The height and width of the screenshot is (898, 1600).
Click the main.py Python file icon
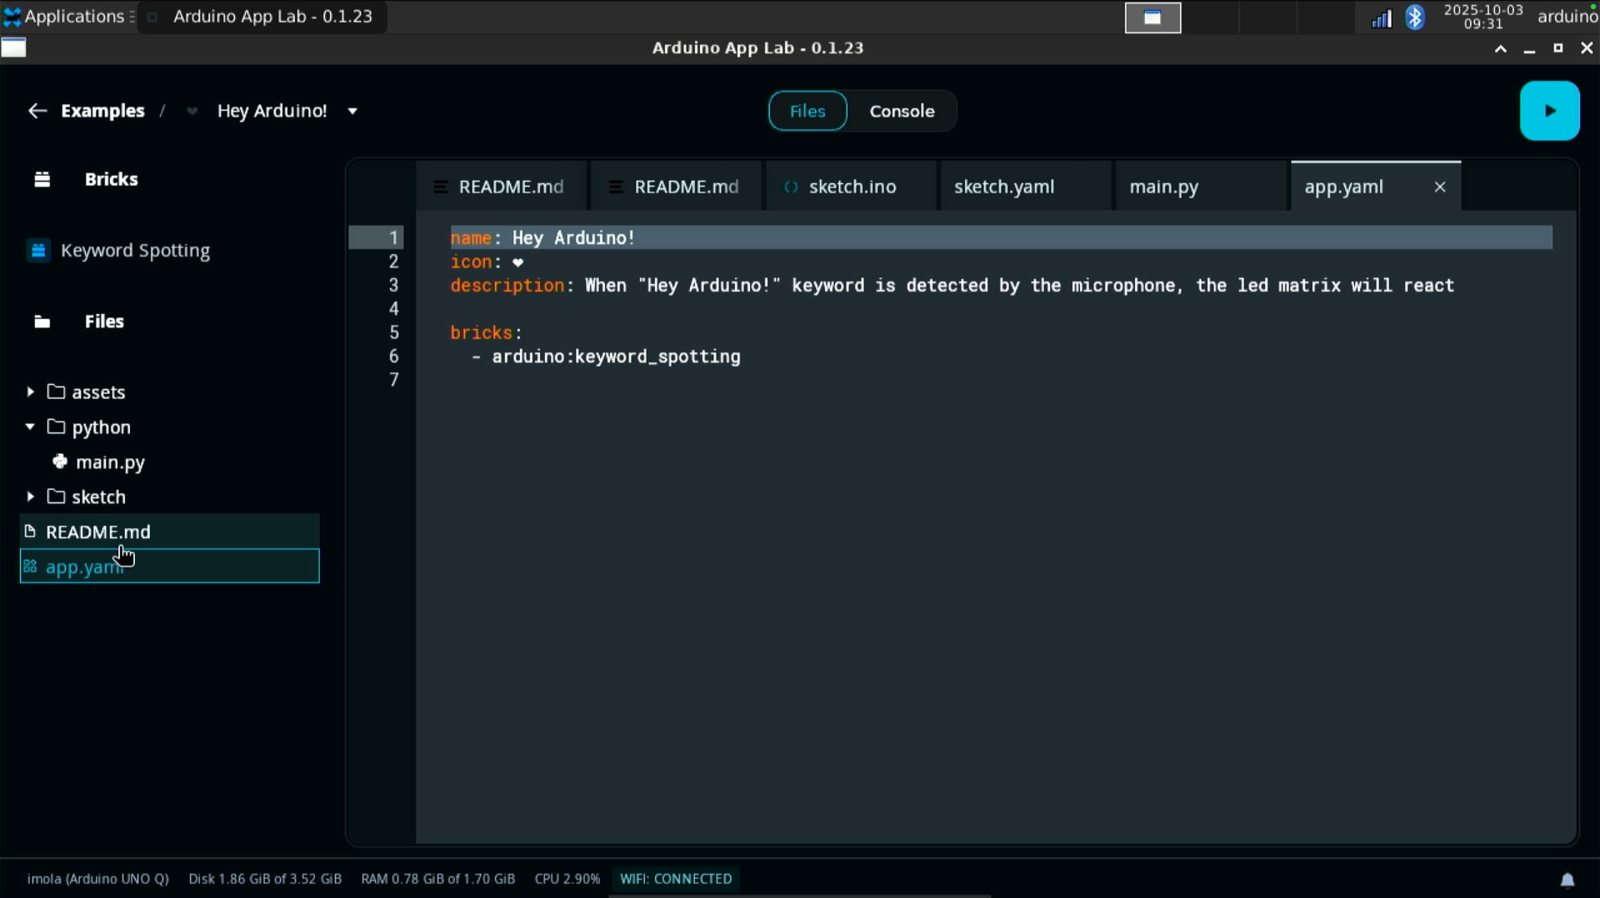pyautogui.click(x=60, y=462)
